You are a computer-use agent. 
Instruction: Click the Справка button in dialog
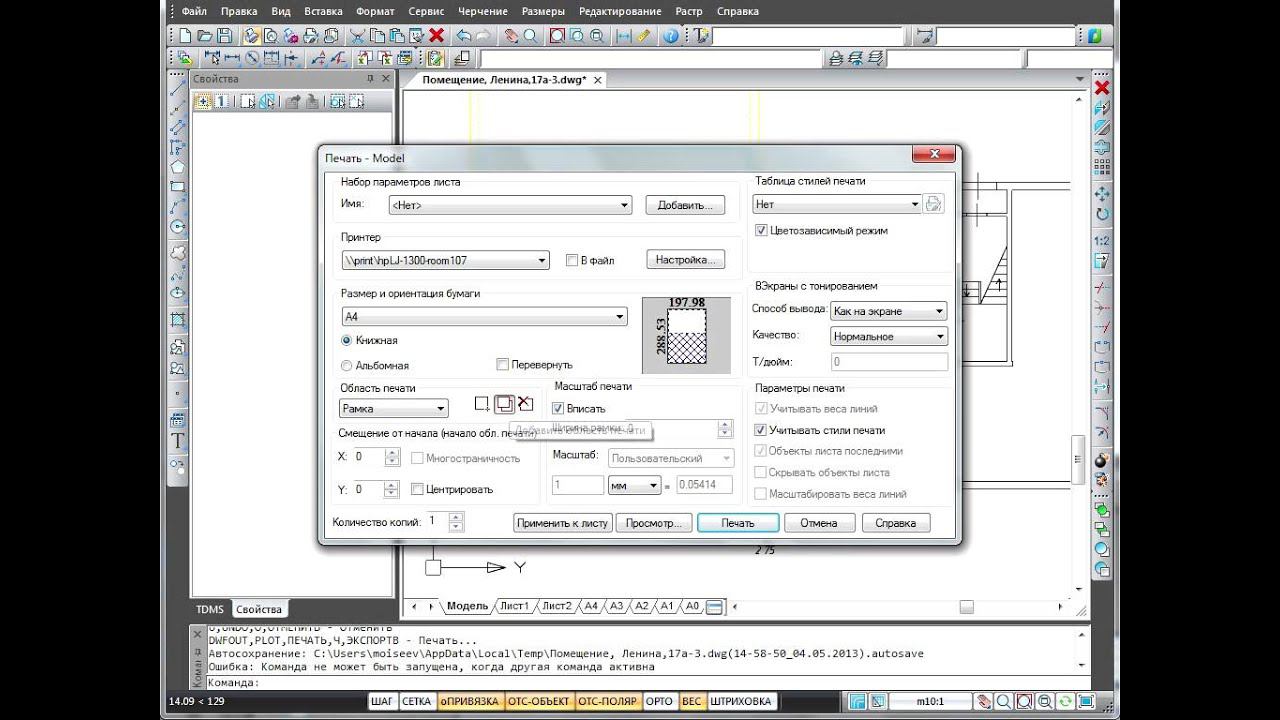(895, 523)
